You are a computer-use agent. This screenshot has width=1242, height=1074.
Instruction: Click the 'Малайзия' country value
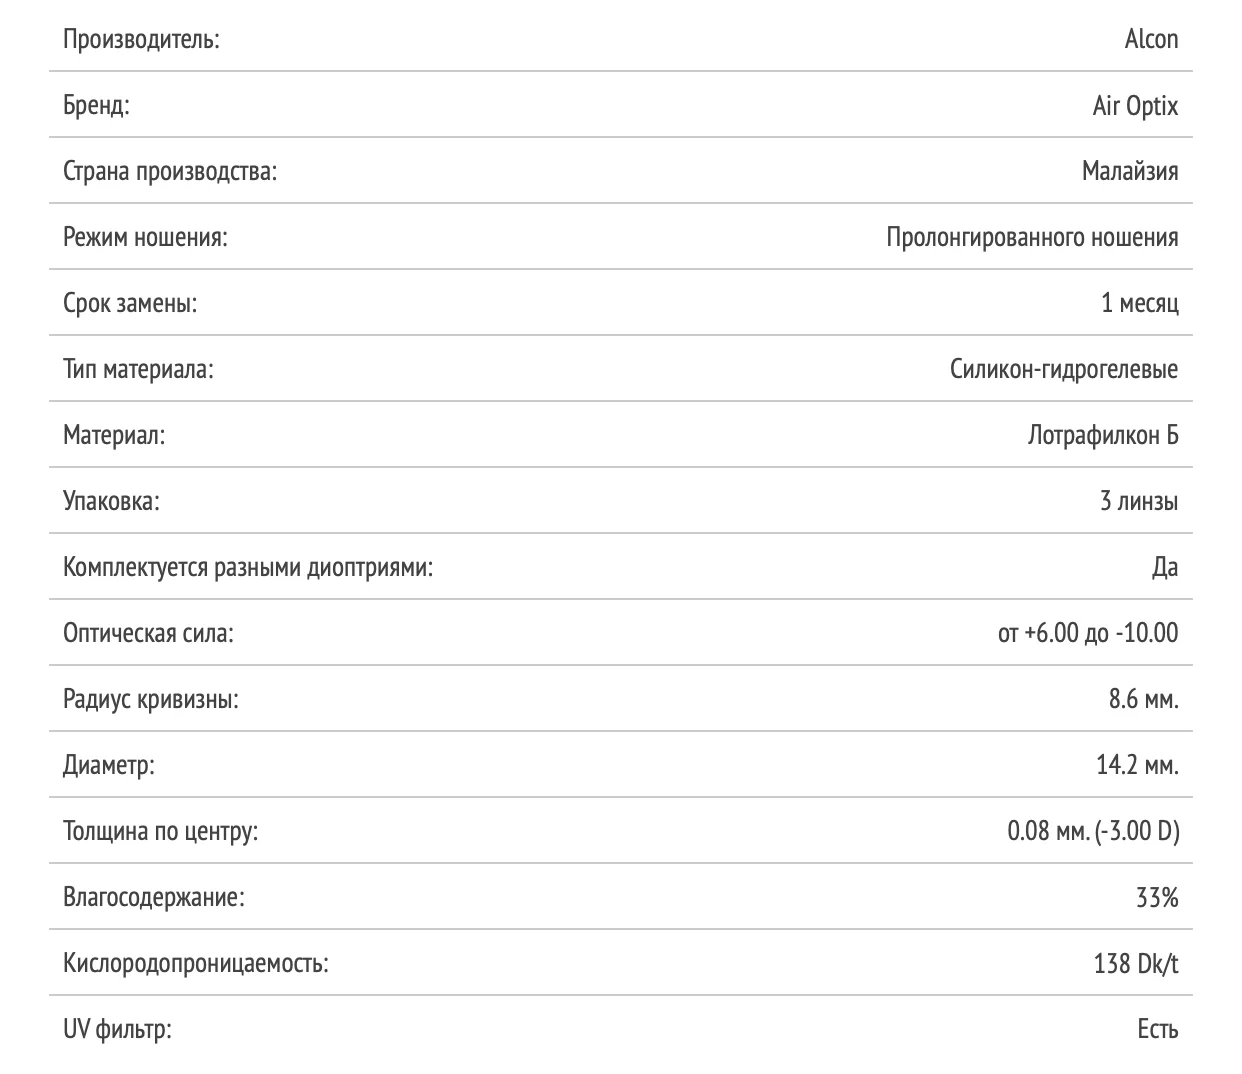pos(1130,172)
